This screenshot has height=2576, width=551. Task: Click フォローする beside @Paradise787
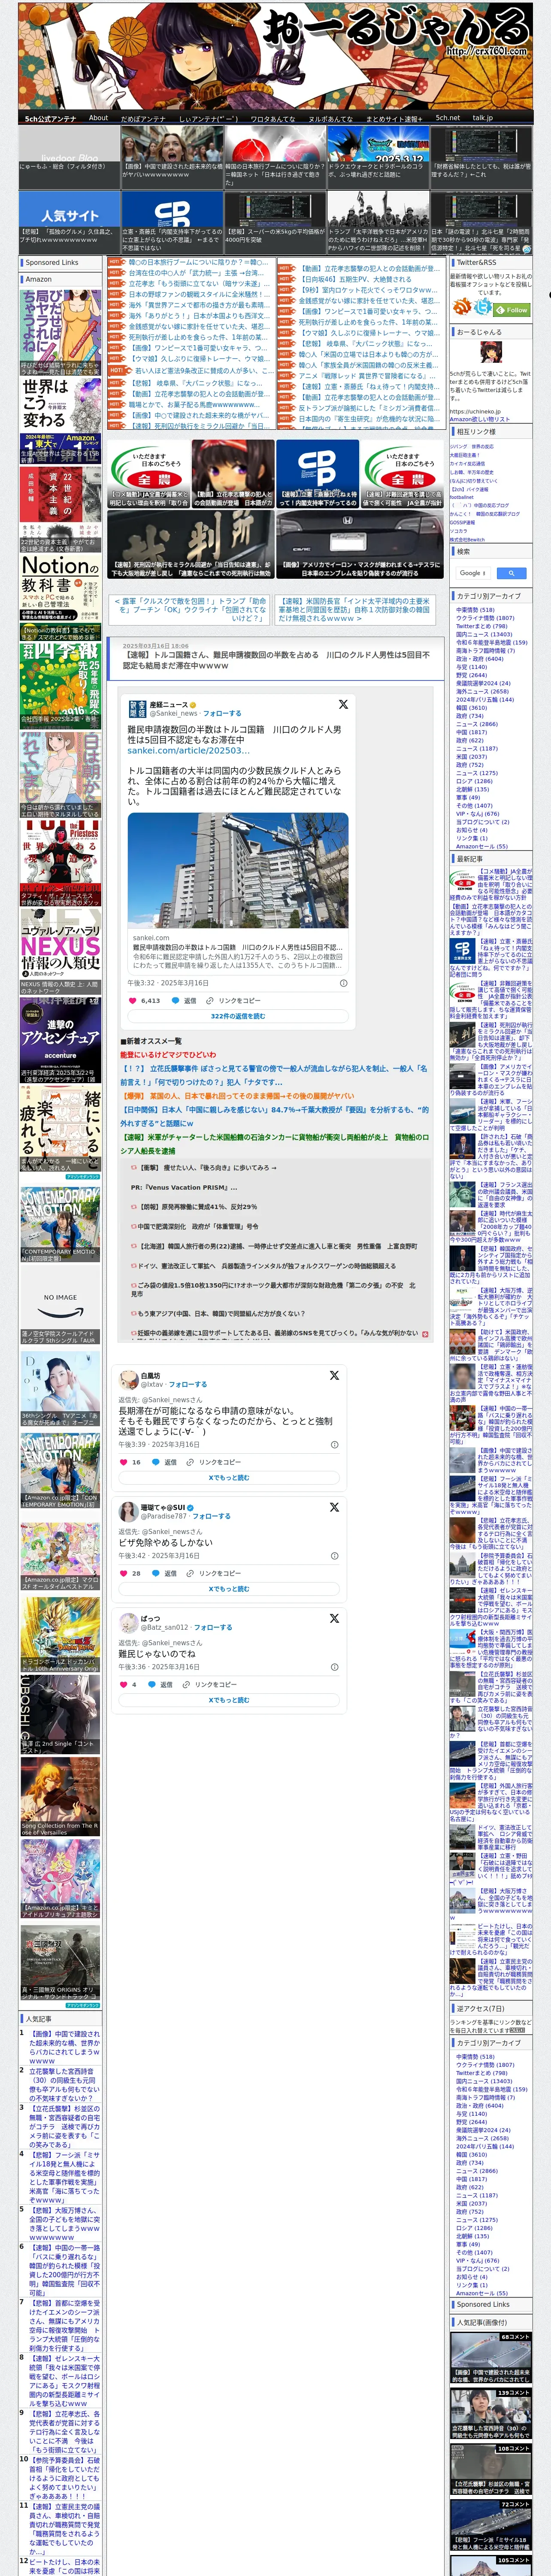tap(211, 1516)
